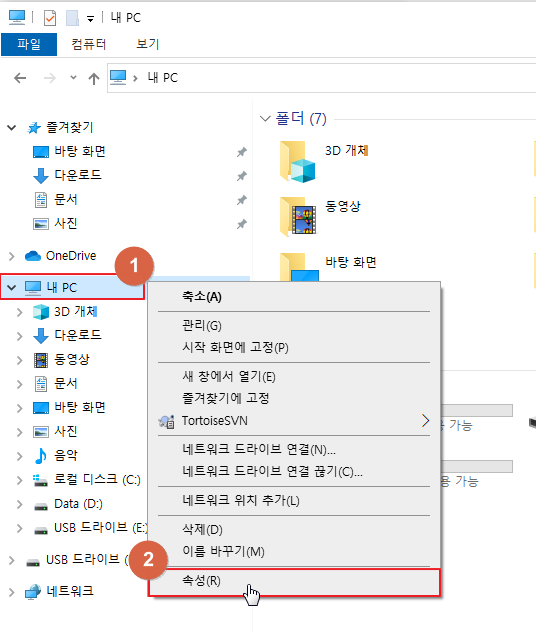The image size is (536, 633).
Task: Click the pin icon next to 다운로드
Action: (x=241, y=176)
